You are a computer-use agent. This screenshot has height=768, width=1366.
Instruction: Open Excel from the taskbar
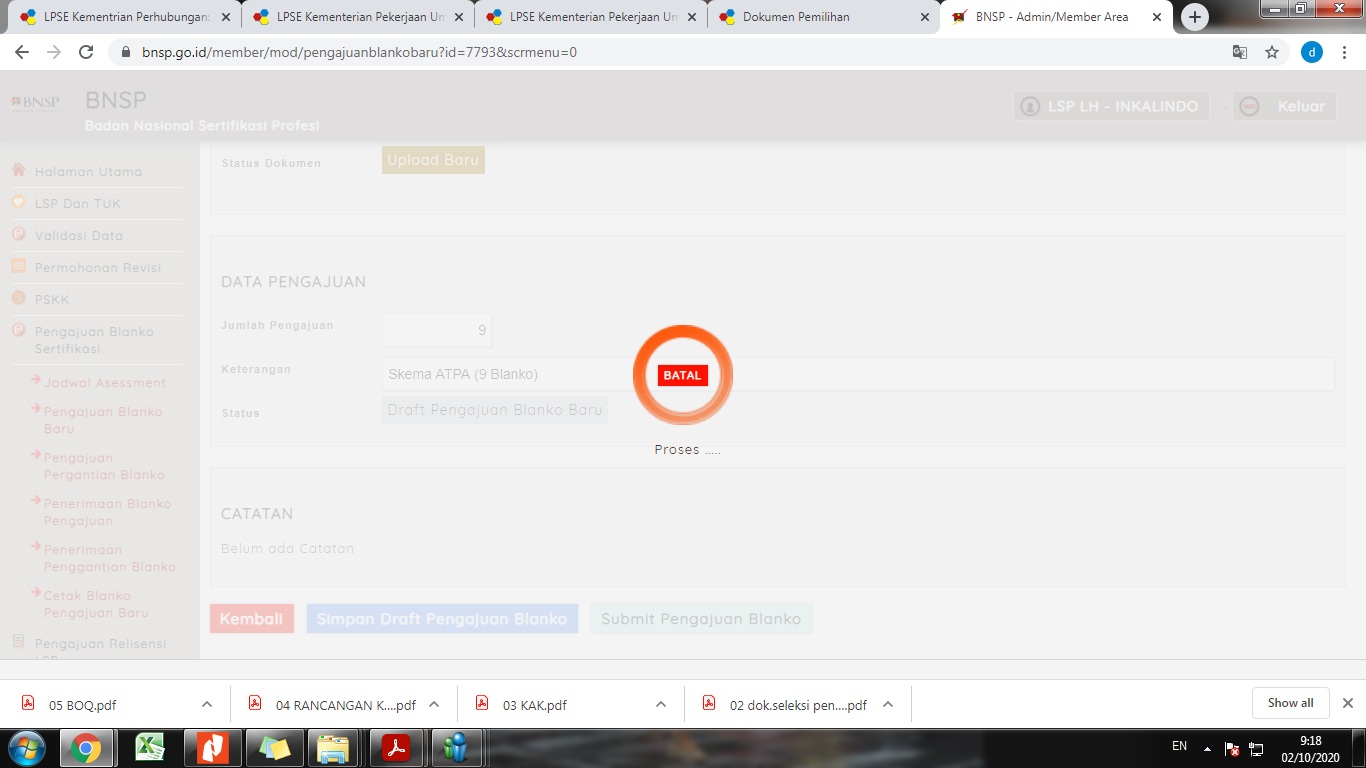(150, 748)
